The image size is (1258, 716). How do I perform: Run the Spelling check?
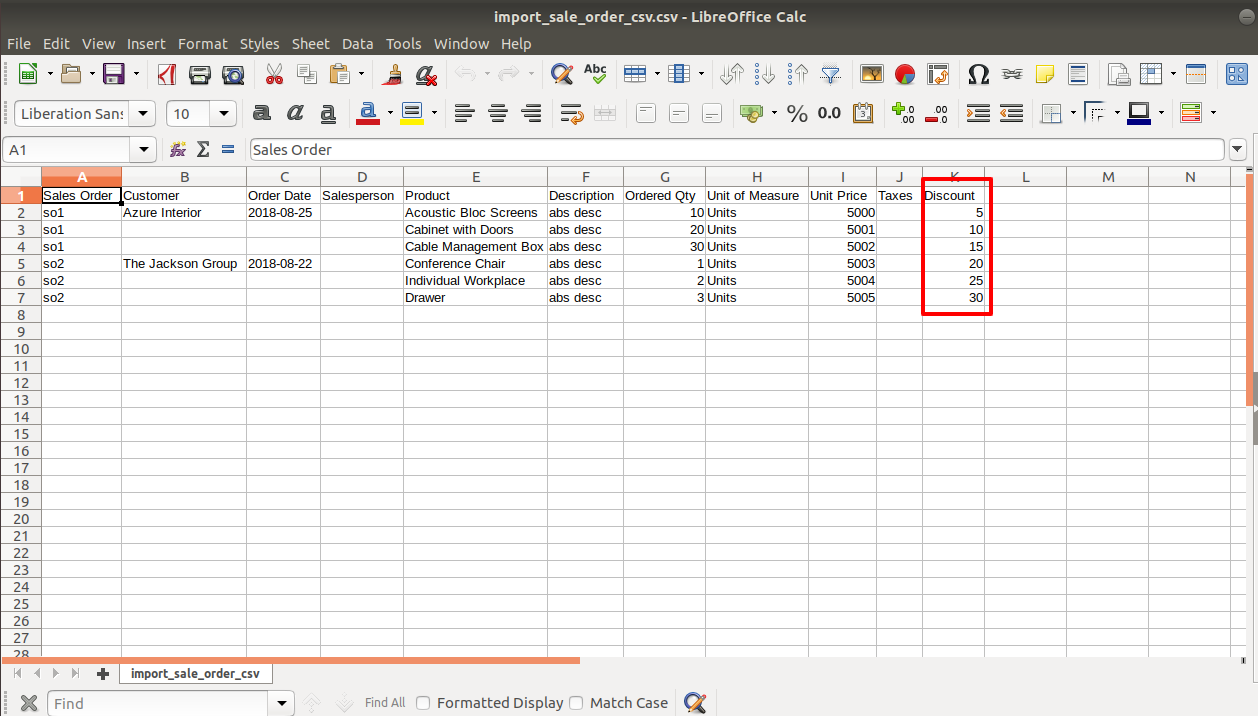[595, 74]
